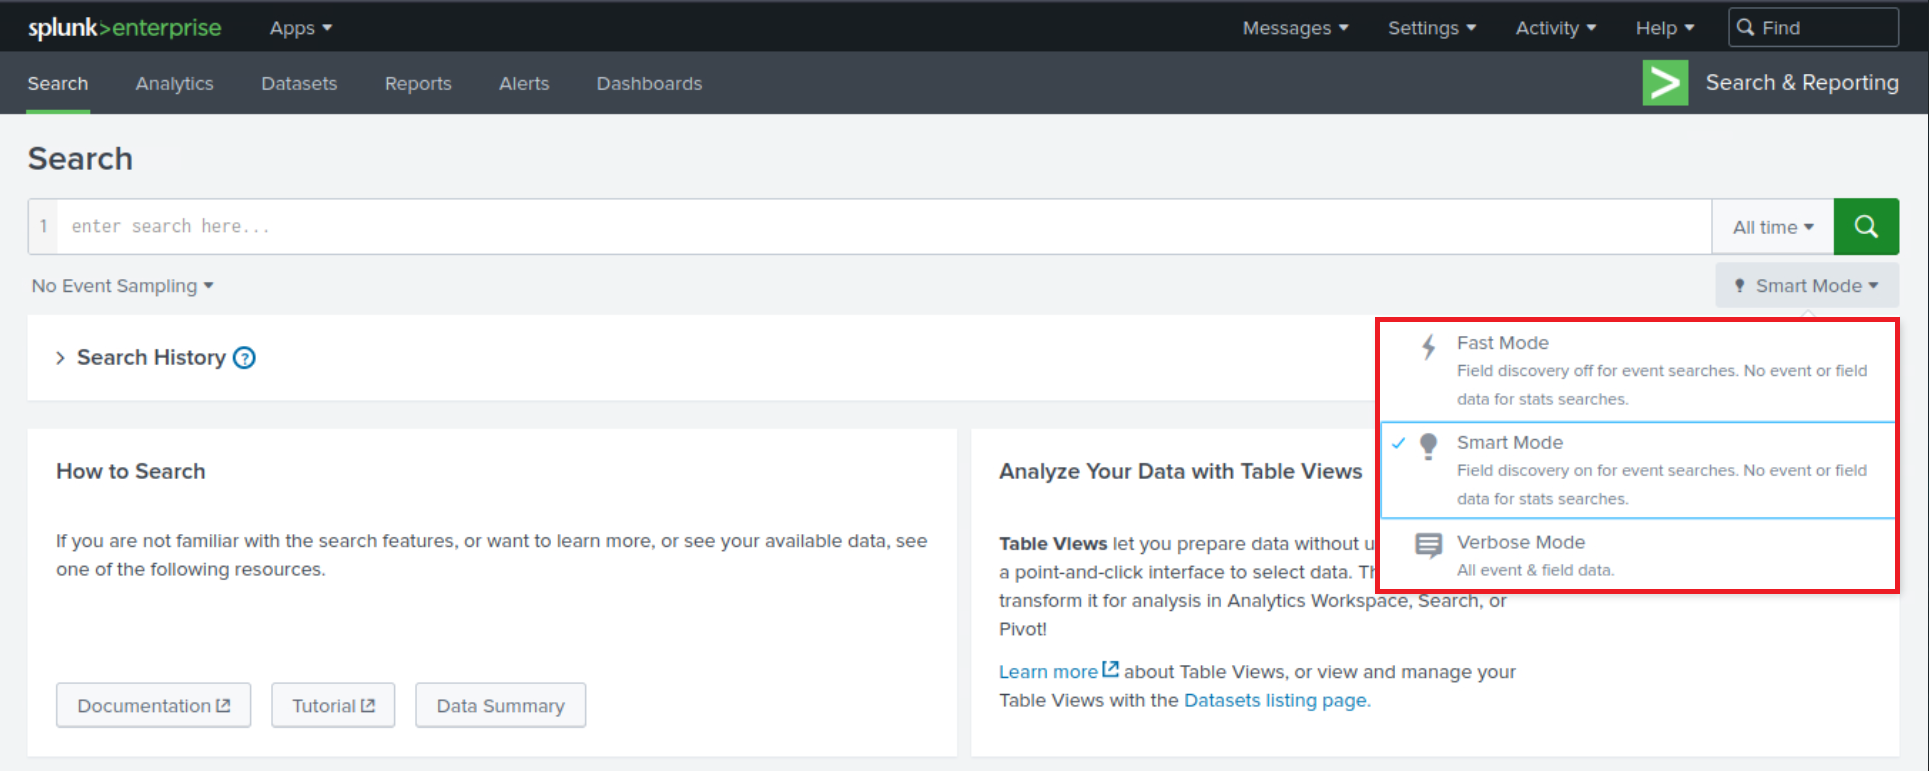Viewport: 1929px width, 771px height.
Task: Click the Smart Mode lightbulb icon in list
Action: pyautogui.click(x=1429, y=446)
